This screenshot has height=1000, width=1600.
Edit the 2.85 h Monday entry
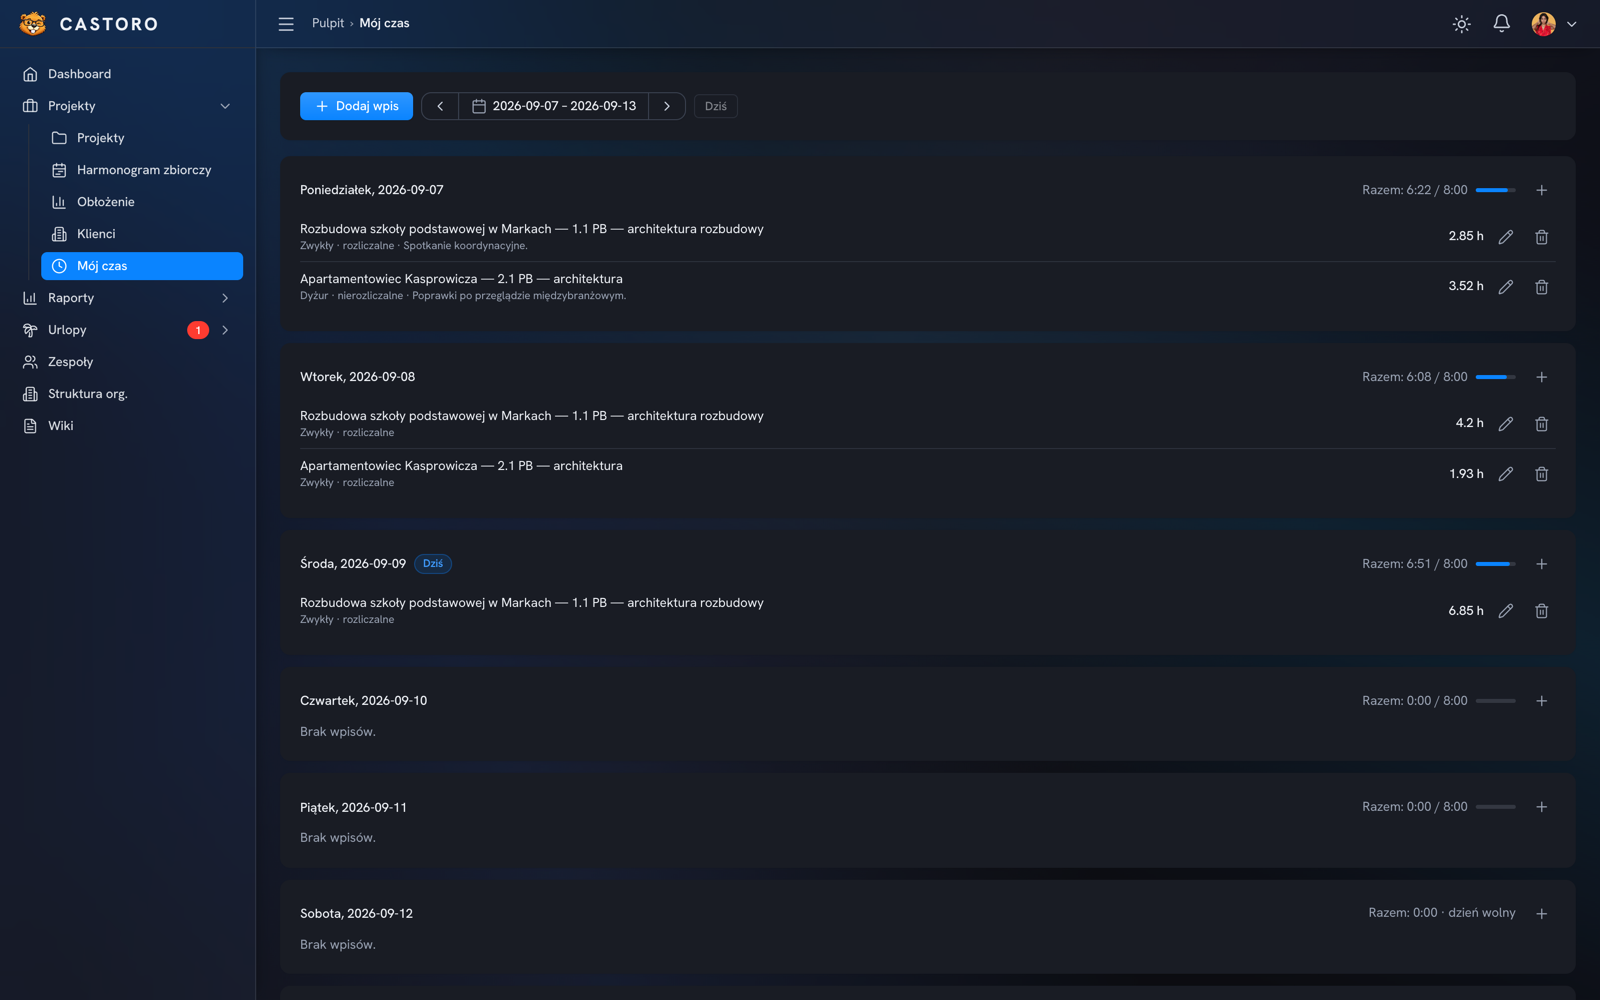1505,237
